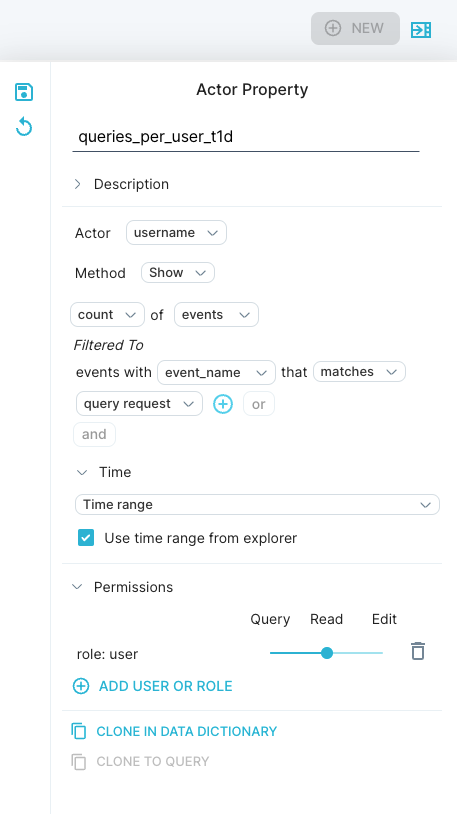The width and height of the screenshot is (457, 814).
Task: Click the role: user permission slider handle
Action: click(x=327, y=653)
